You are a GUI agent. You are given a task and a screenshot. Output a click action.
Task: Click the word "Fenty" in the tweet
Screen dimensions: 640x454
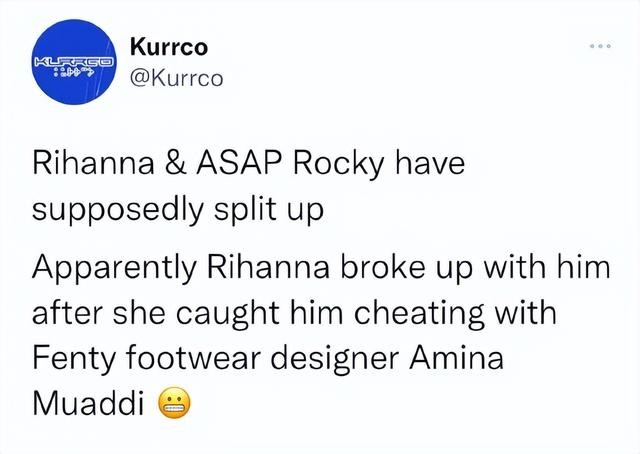[x=75, y=357]
